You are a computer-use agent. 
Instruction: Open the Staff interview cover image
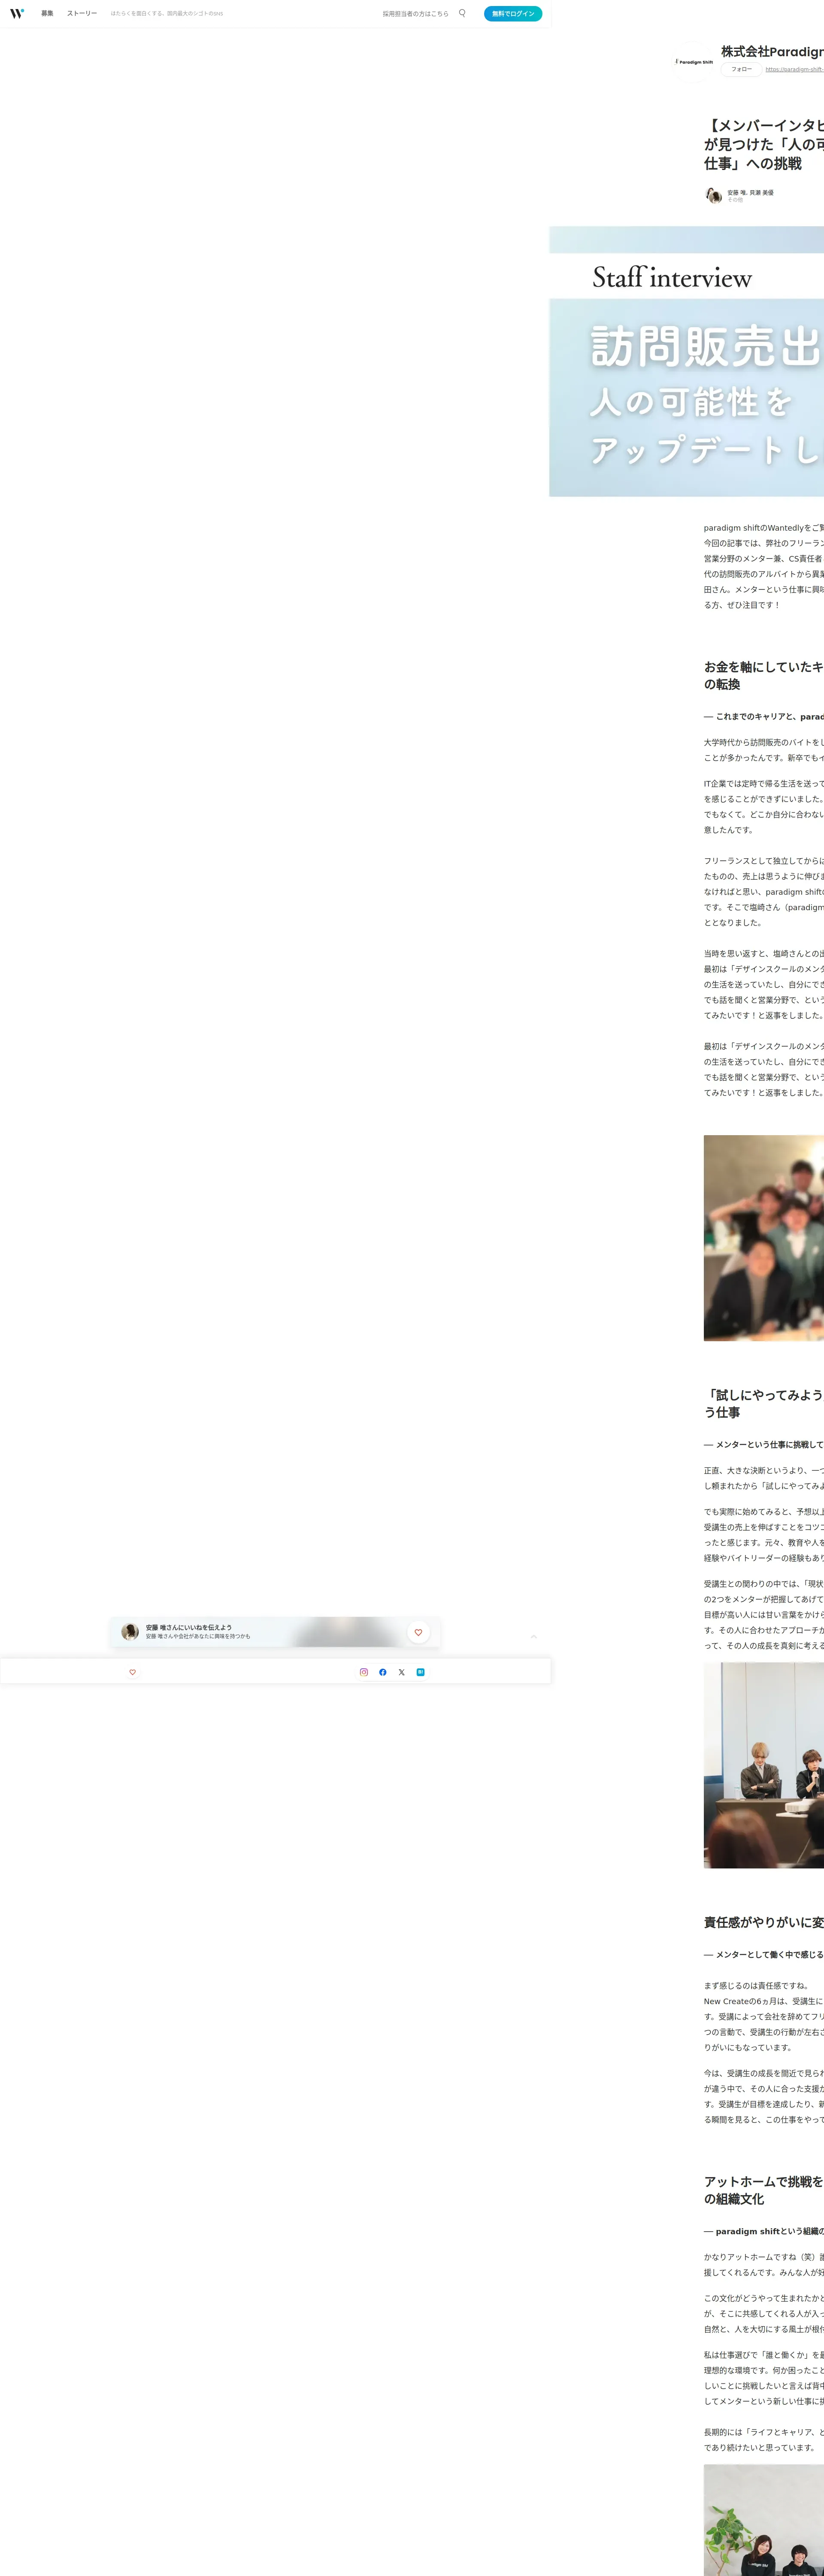pos(687,361)
